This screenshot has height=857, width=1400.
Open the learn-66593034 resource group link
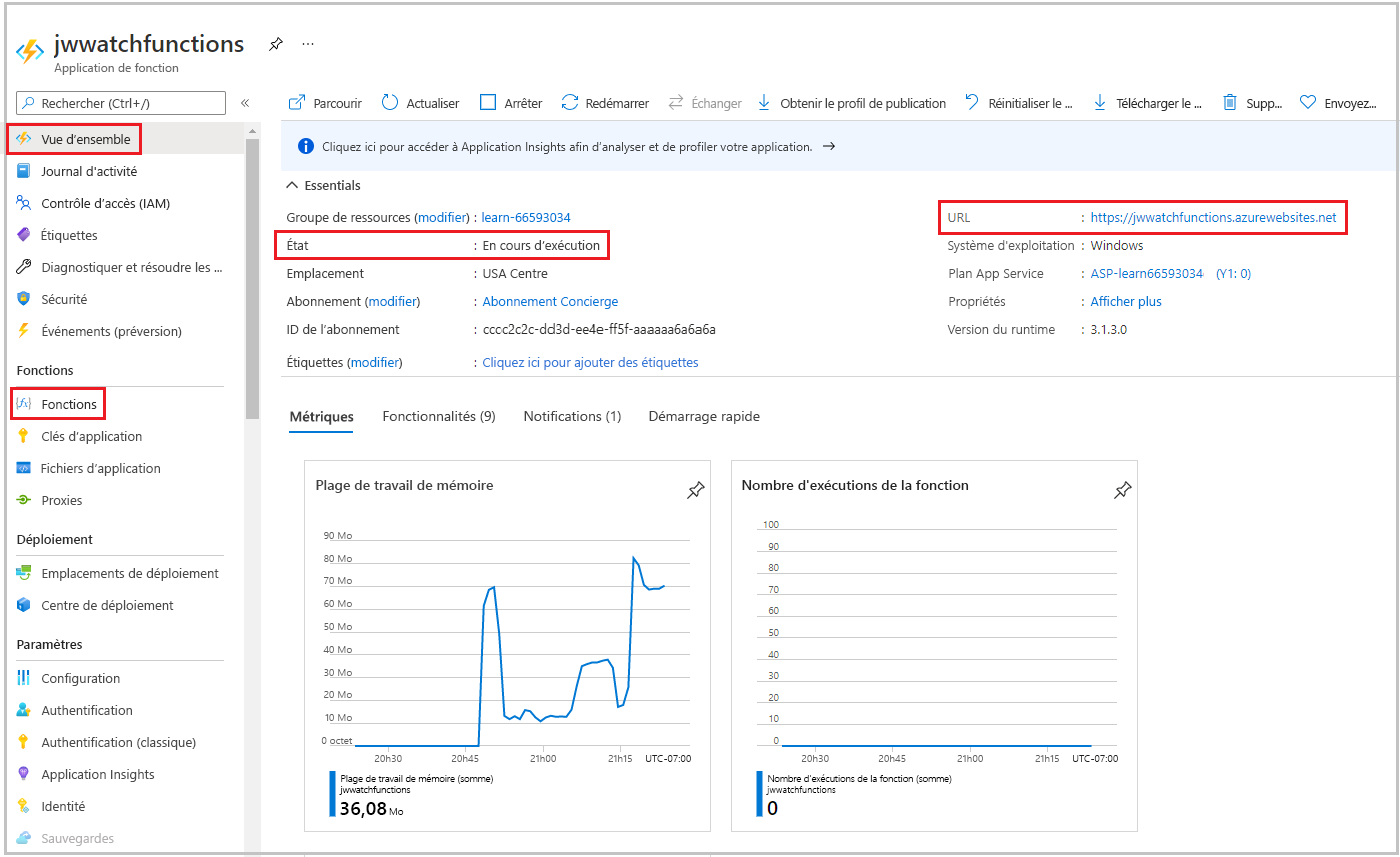526,217
